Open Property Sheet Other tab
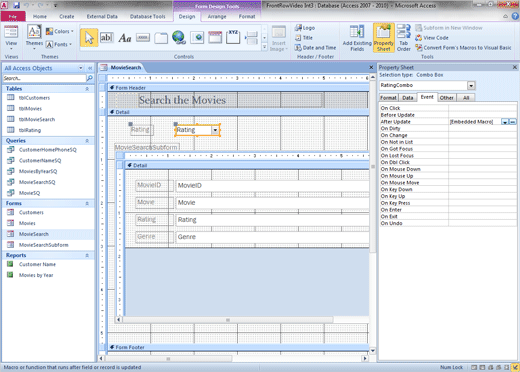This screenshot has height=372, width=520. (446, 98)
